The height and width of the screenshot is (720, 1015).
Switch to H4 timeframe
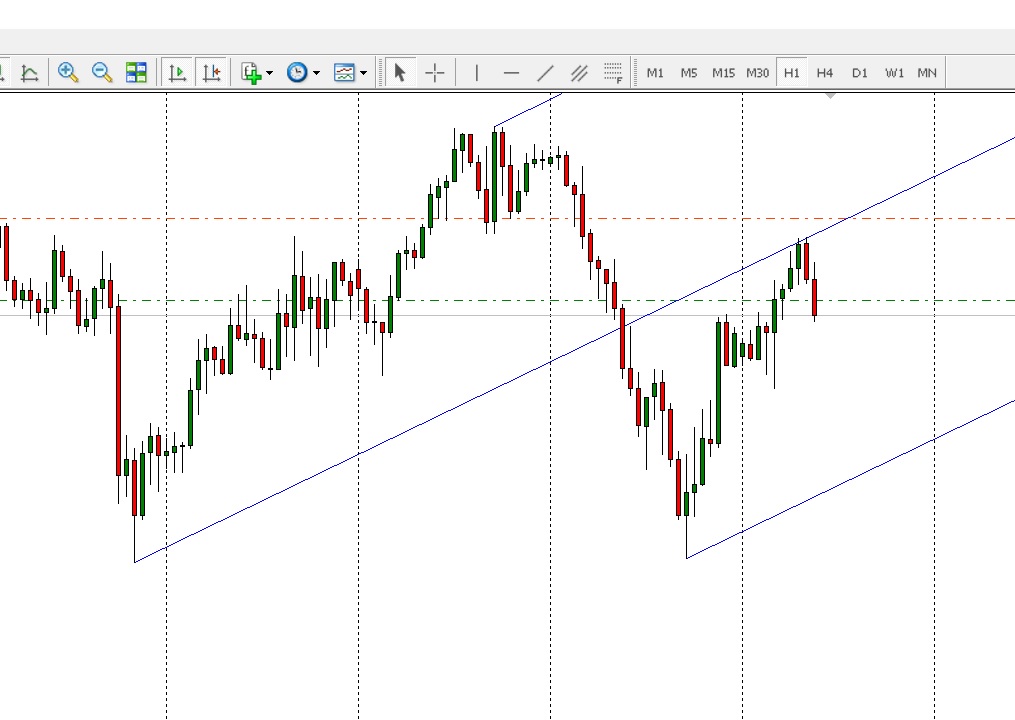click(x=825, y=73)
